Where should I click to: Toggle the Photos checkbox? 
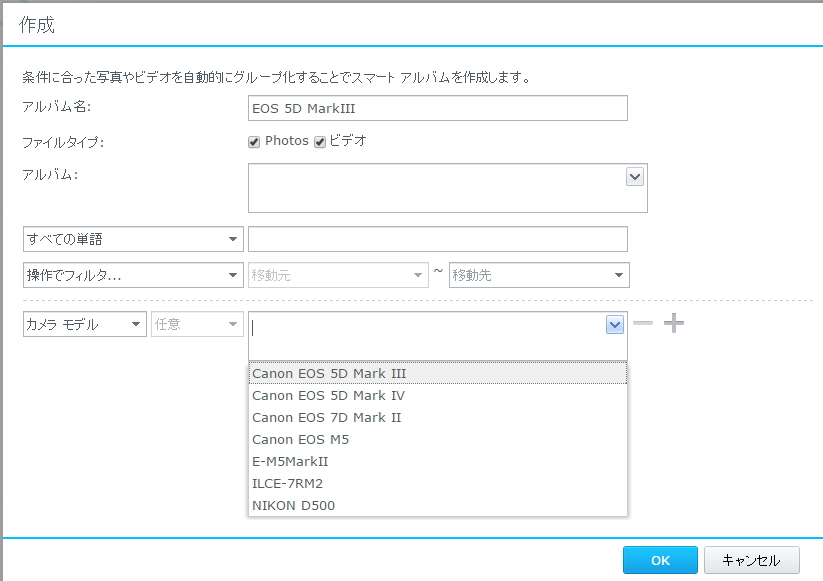tap(254, 142)
